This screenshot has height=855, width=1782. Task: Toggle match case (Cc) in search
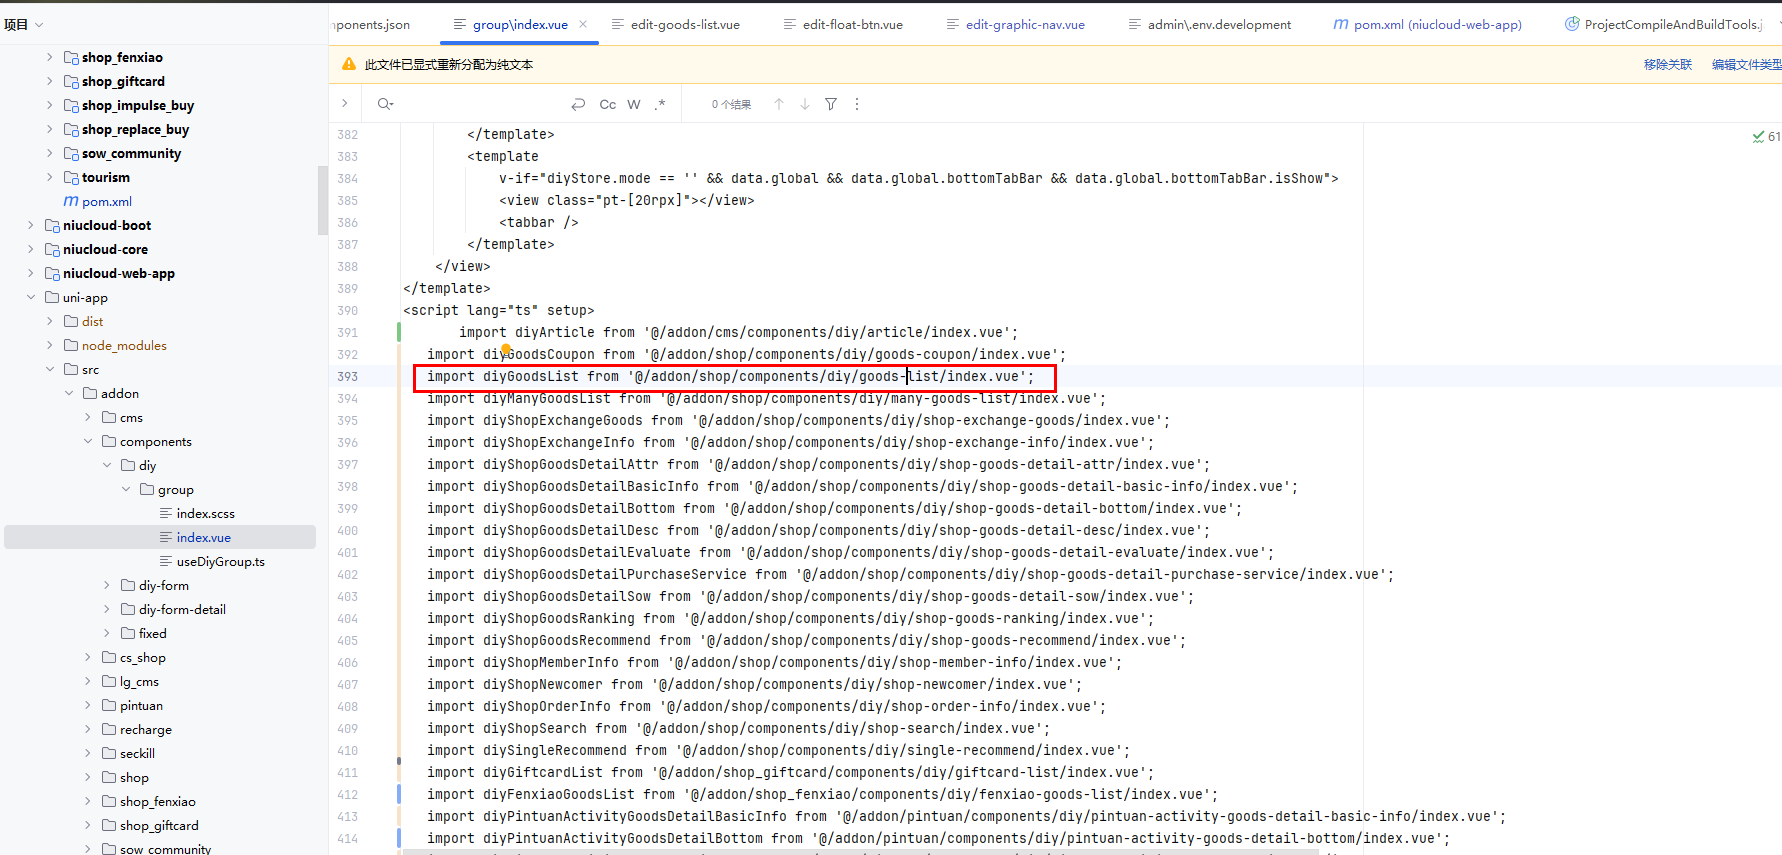607,104
